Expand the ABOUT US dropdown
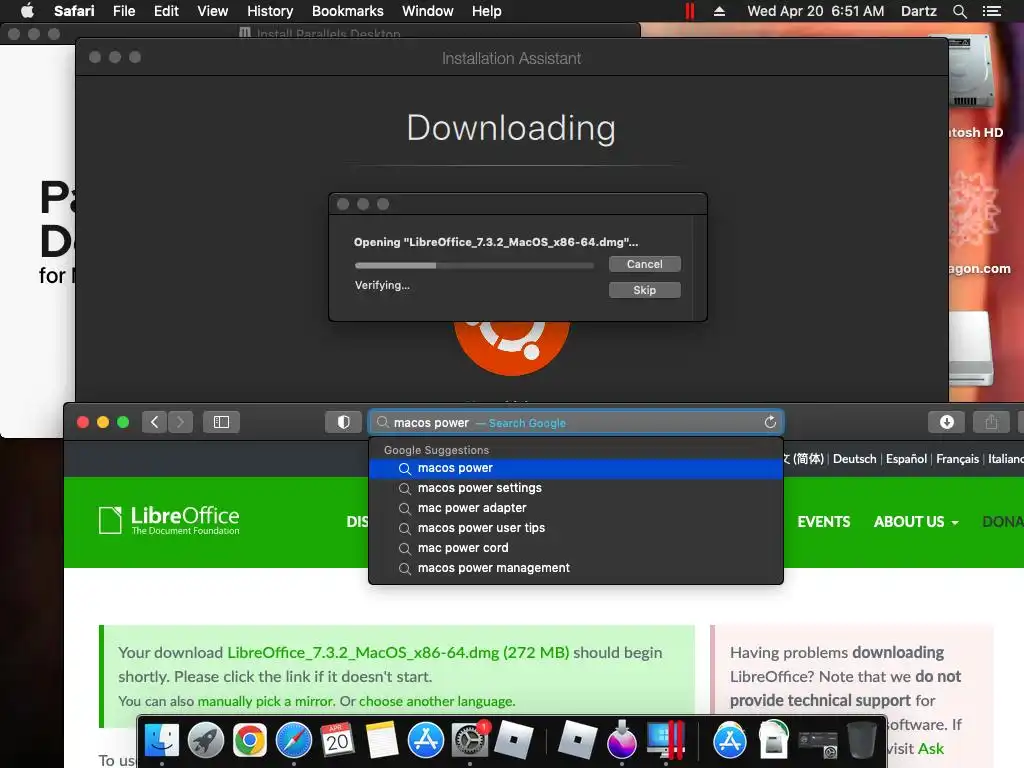The image size is (1024, 768). click(x=916, y=522)
